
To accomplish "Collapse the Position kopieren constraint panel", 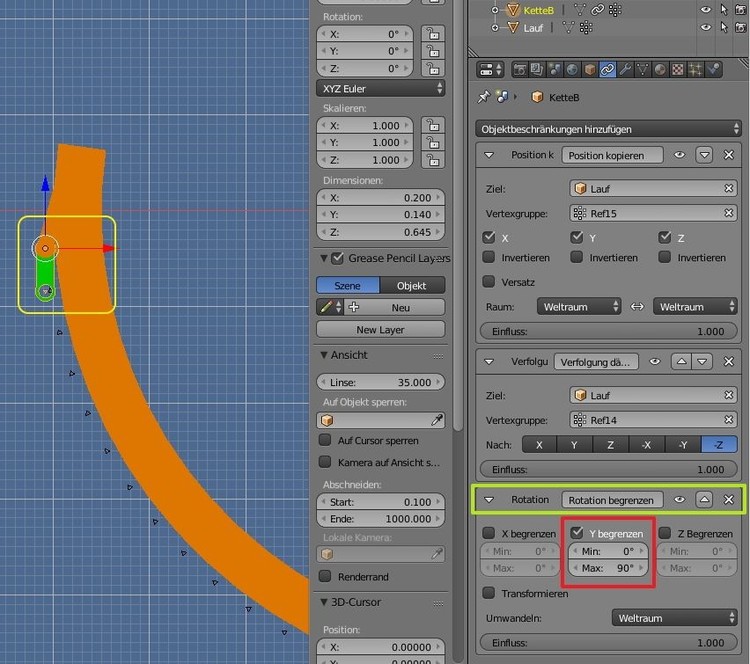I will (489, 155).
